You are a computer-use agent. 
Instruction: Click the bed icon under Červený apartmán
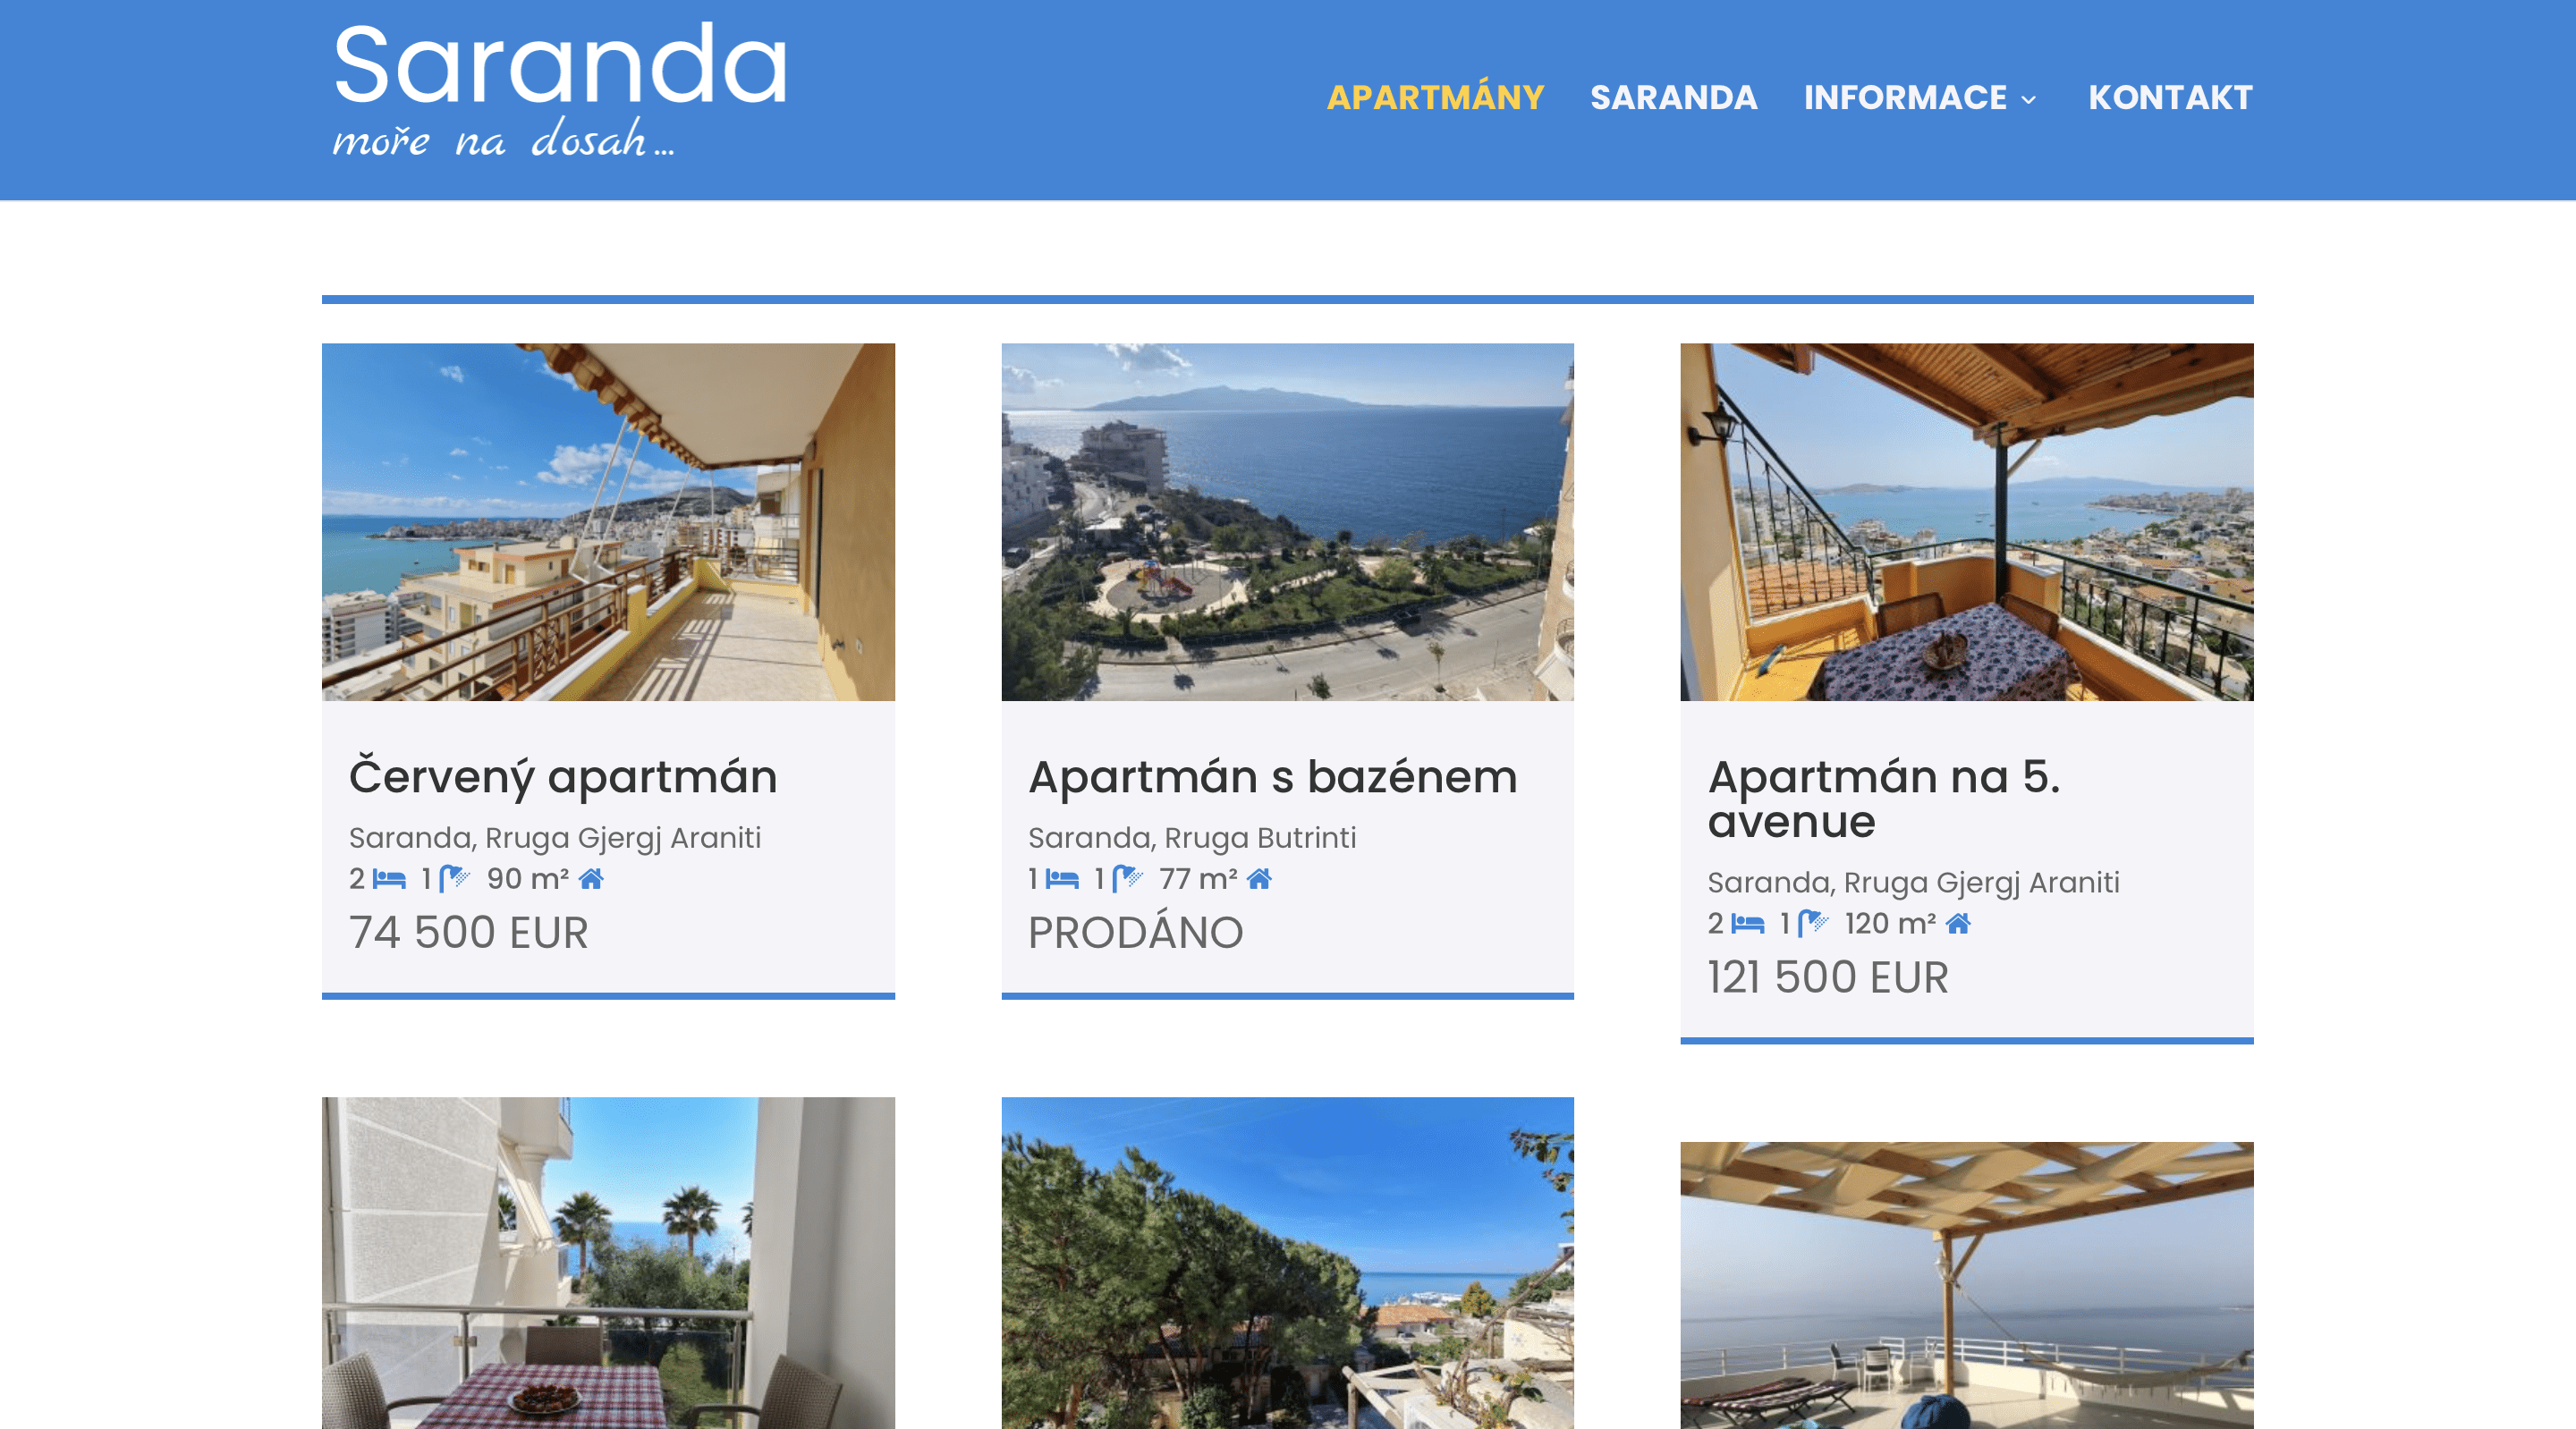point(389,879)
